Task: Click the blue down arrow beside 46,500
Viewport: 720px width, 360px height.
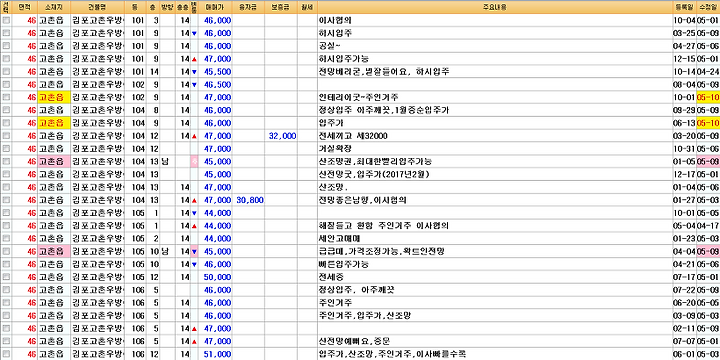Action: (194, 85)
